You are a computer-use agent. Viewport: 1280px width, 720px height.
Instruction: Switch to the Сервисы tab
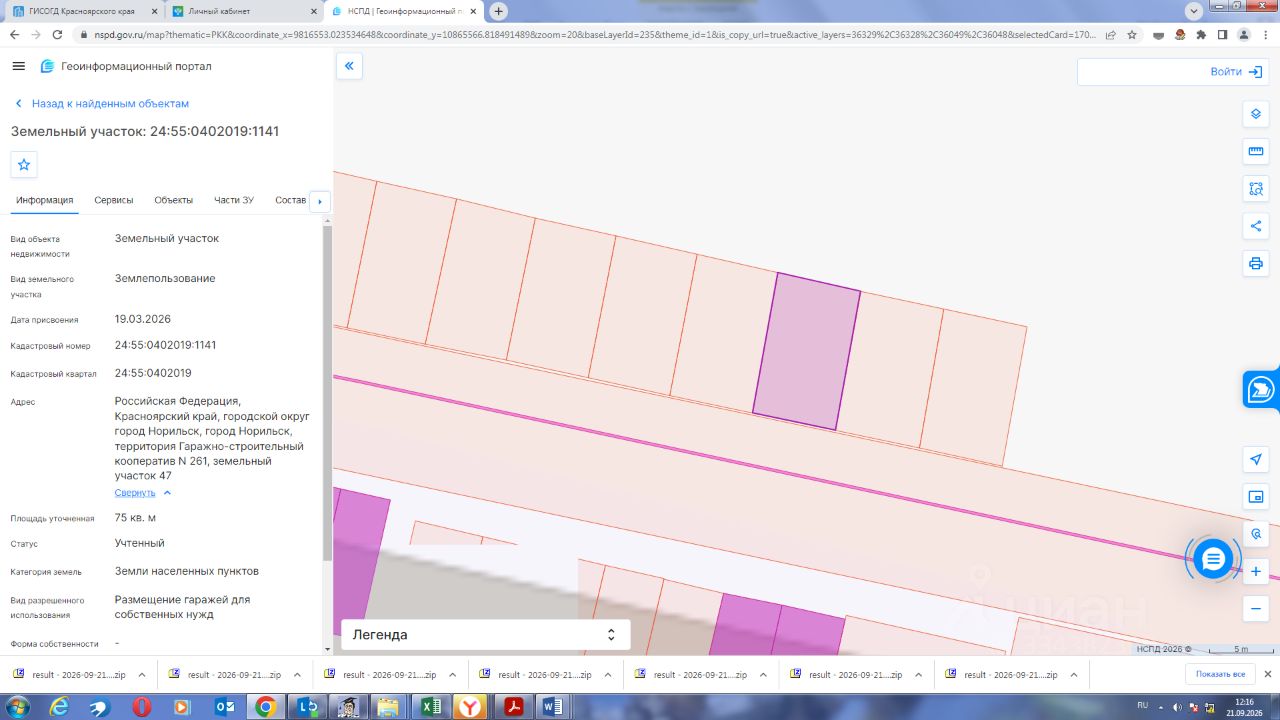pyautogui.click(x=114, y=200)
